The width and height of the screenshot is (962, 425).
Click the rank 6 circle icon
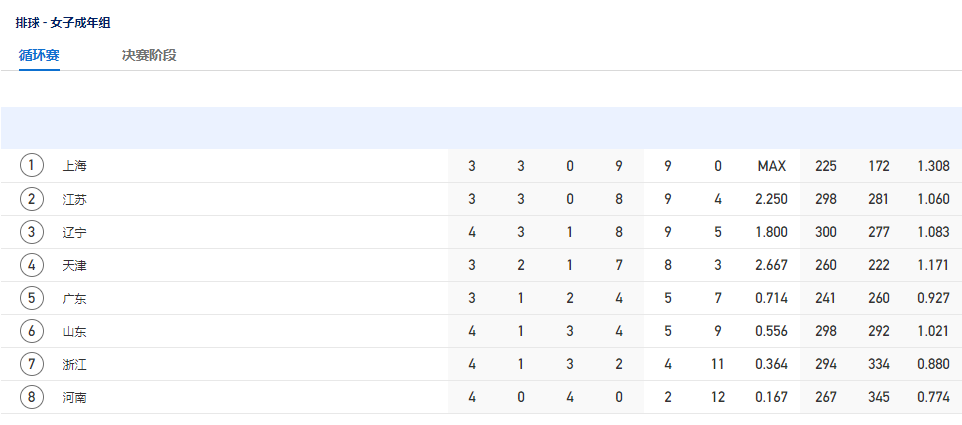tap(32, 331)
